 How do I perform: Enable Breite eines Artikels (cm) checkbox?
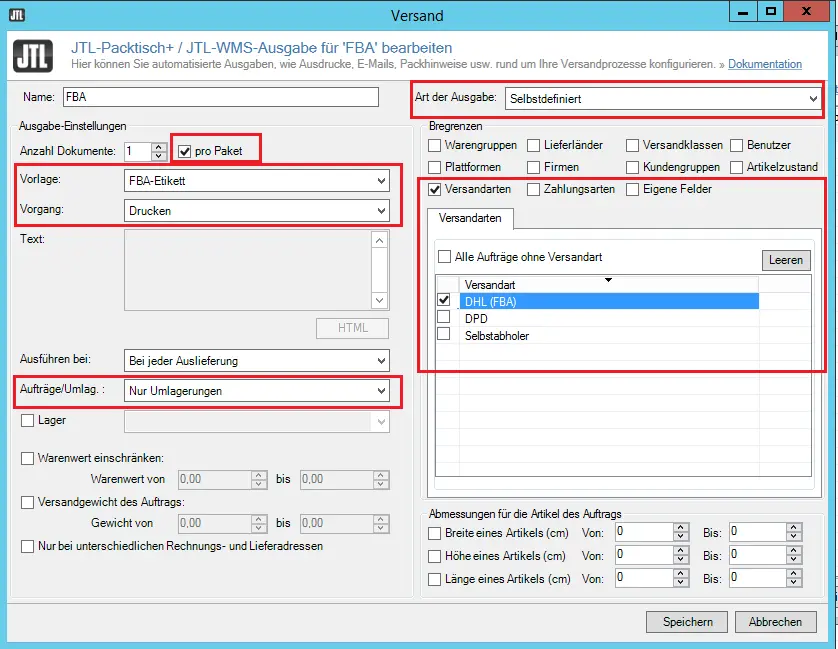pos(434,534)
